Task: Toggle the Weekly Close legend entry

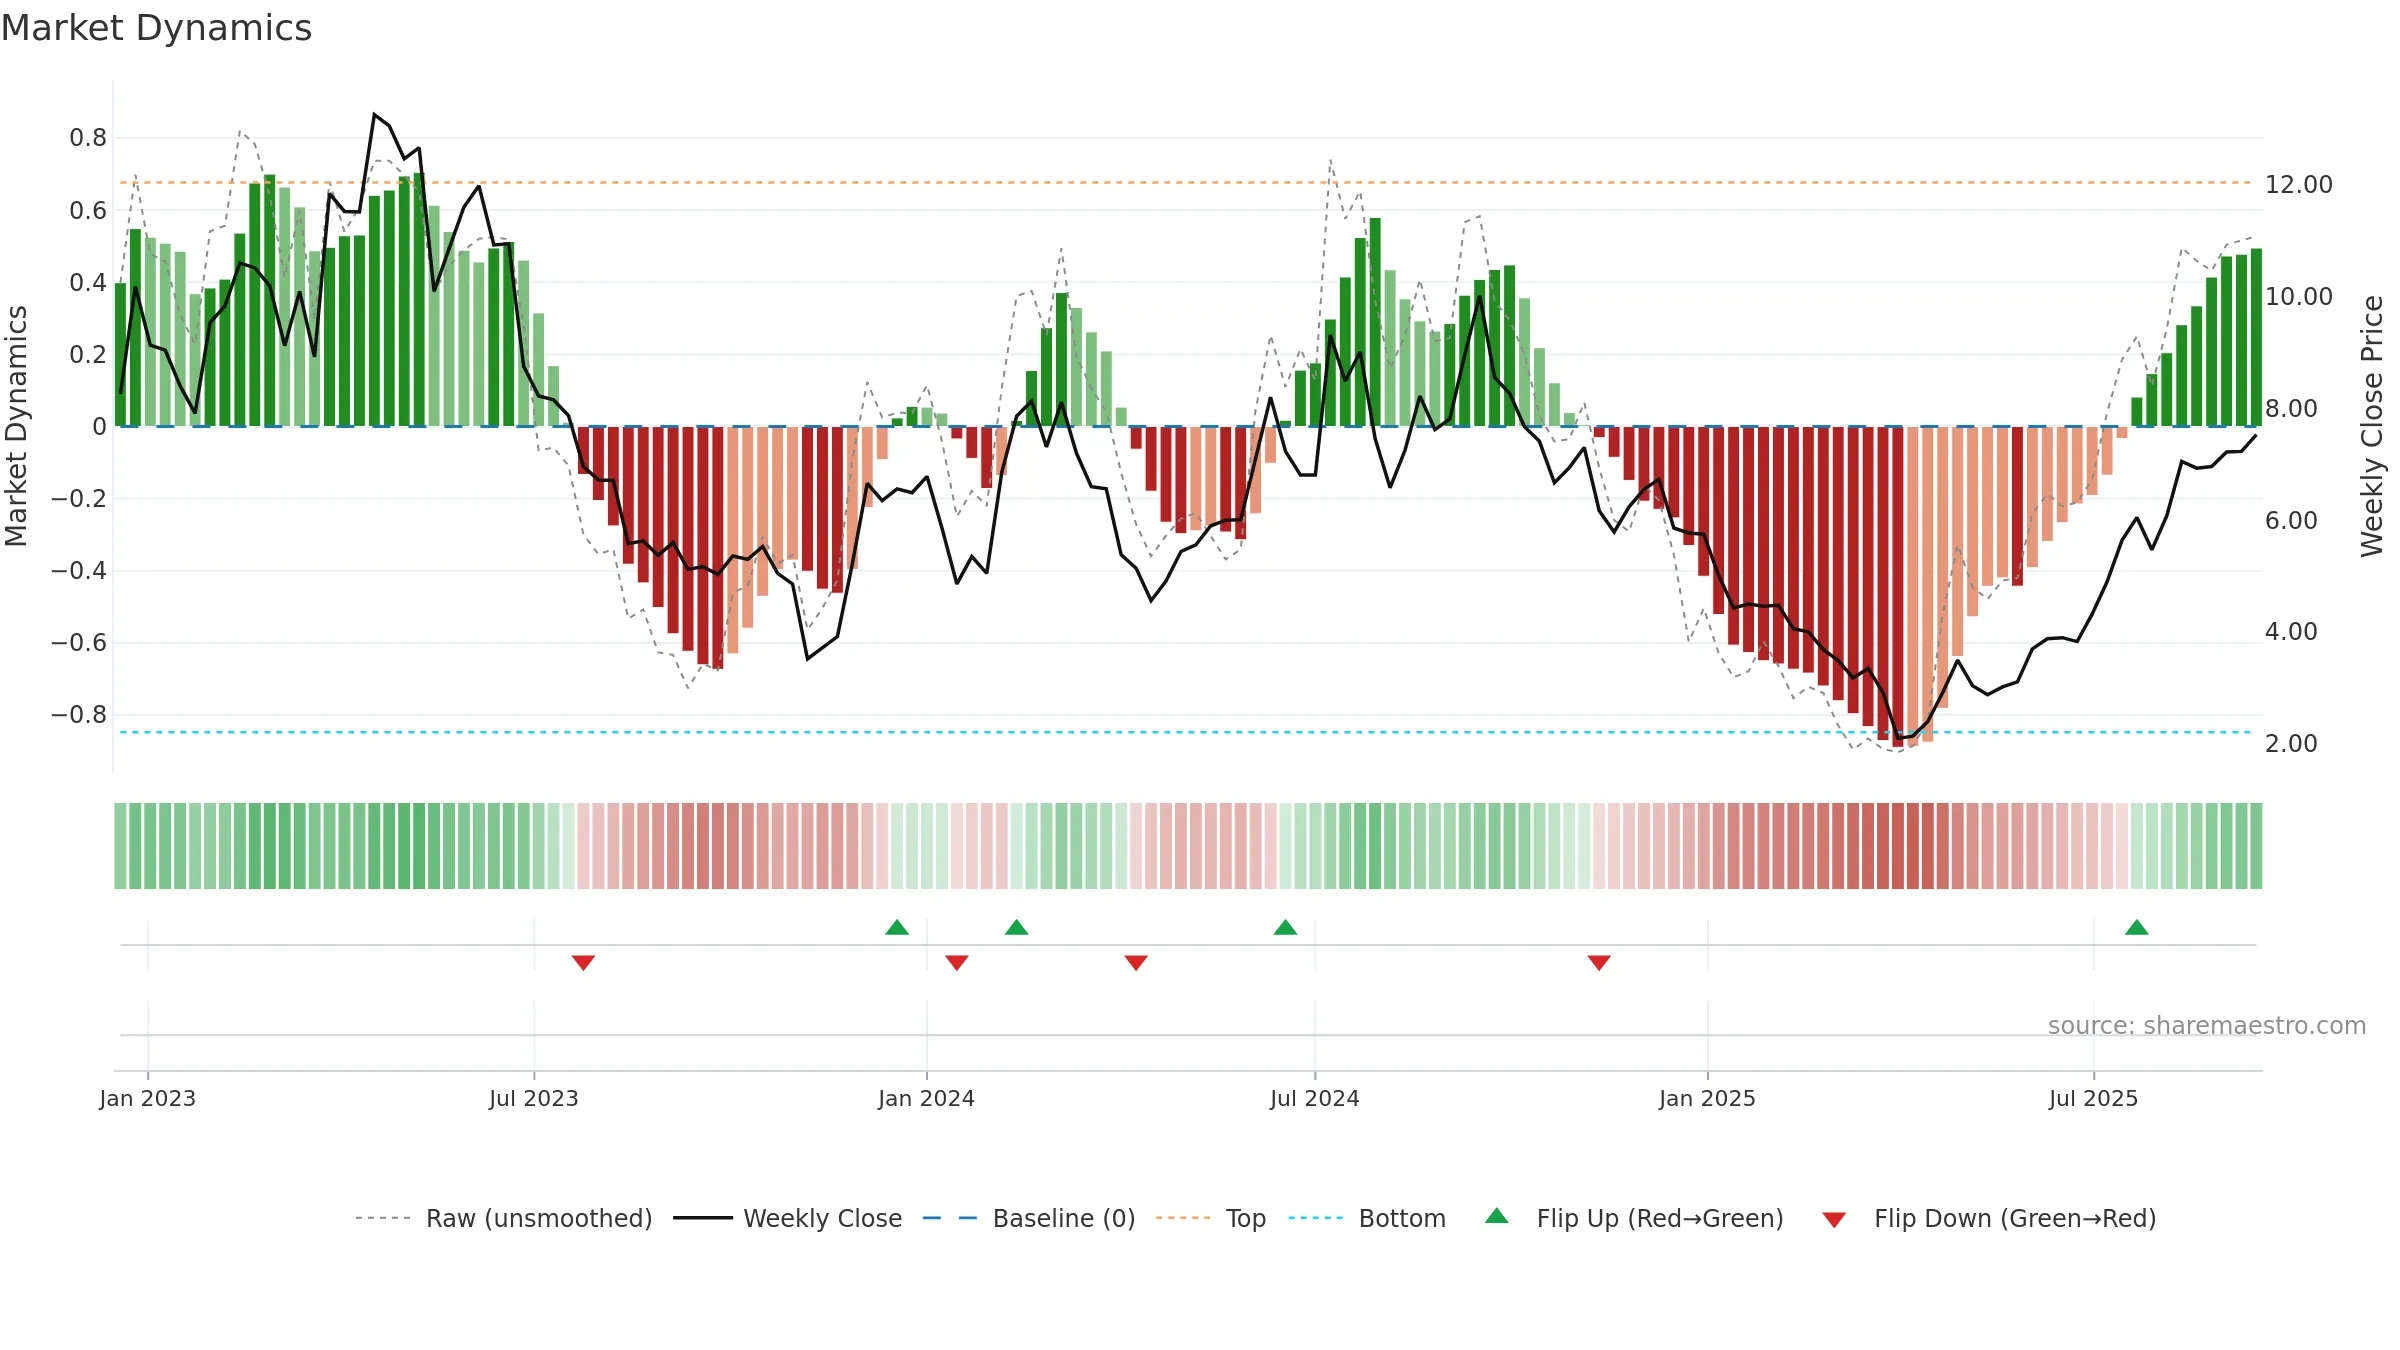Action: point(788,1218)
